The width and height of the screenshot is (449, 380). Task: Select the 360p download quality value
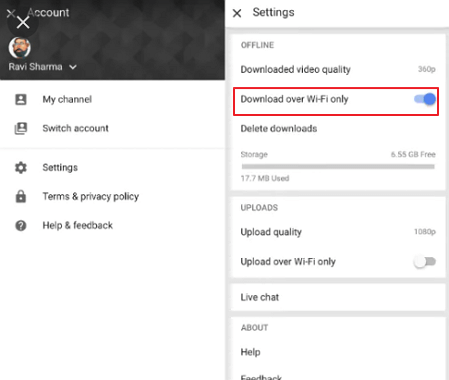pyautogui.click(x=427, y=69)
